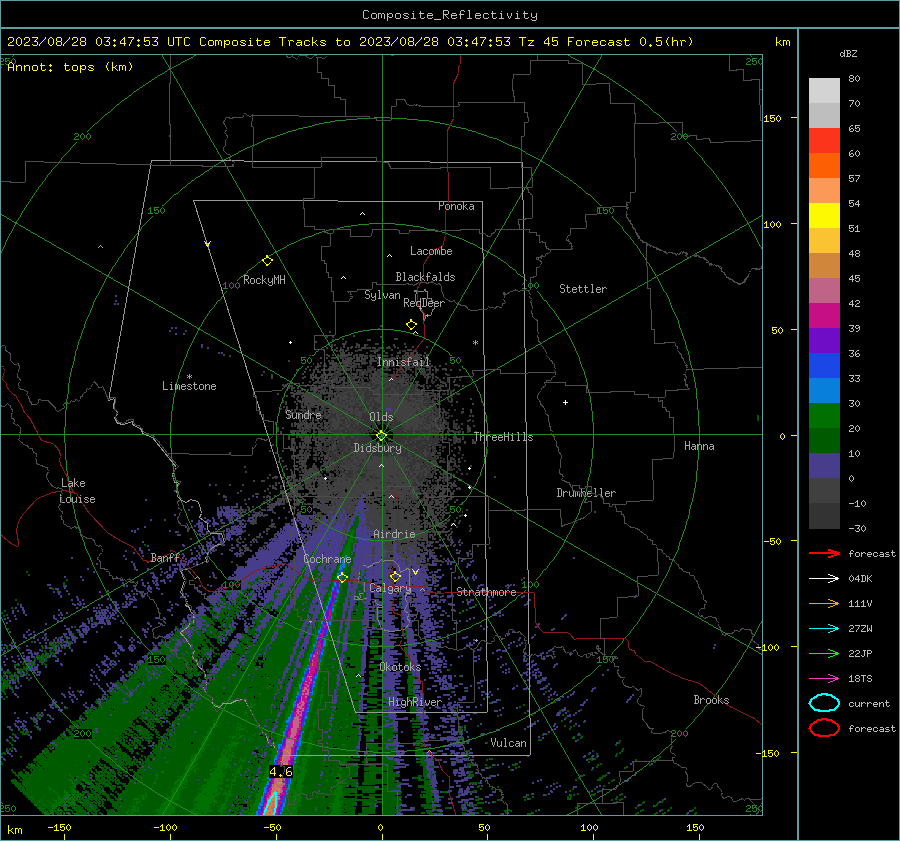Click the ThreeHills town label
The image size is (900, 841).
503,437
